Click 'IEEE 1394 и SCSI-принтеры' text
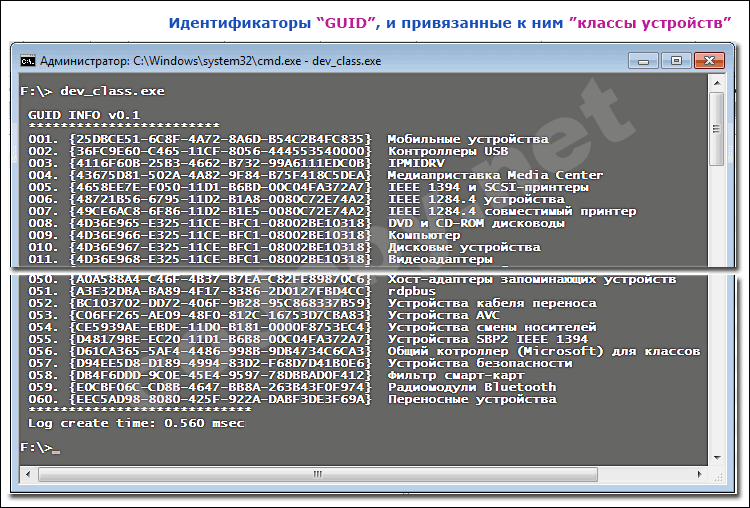This screenshot has height=508, width=750. coord(488,188)
